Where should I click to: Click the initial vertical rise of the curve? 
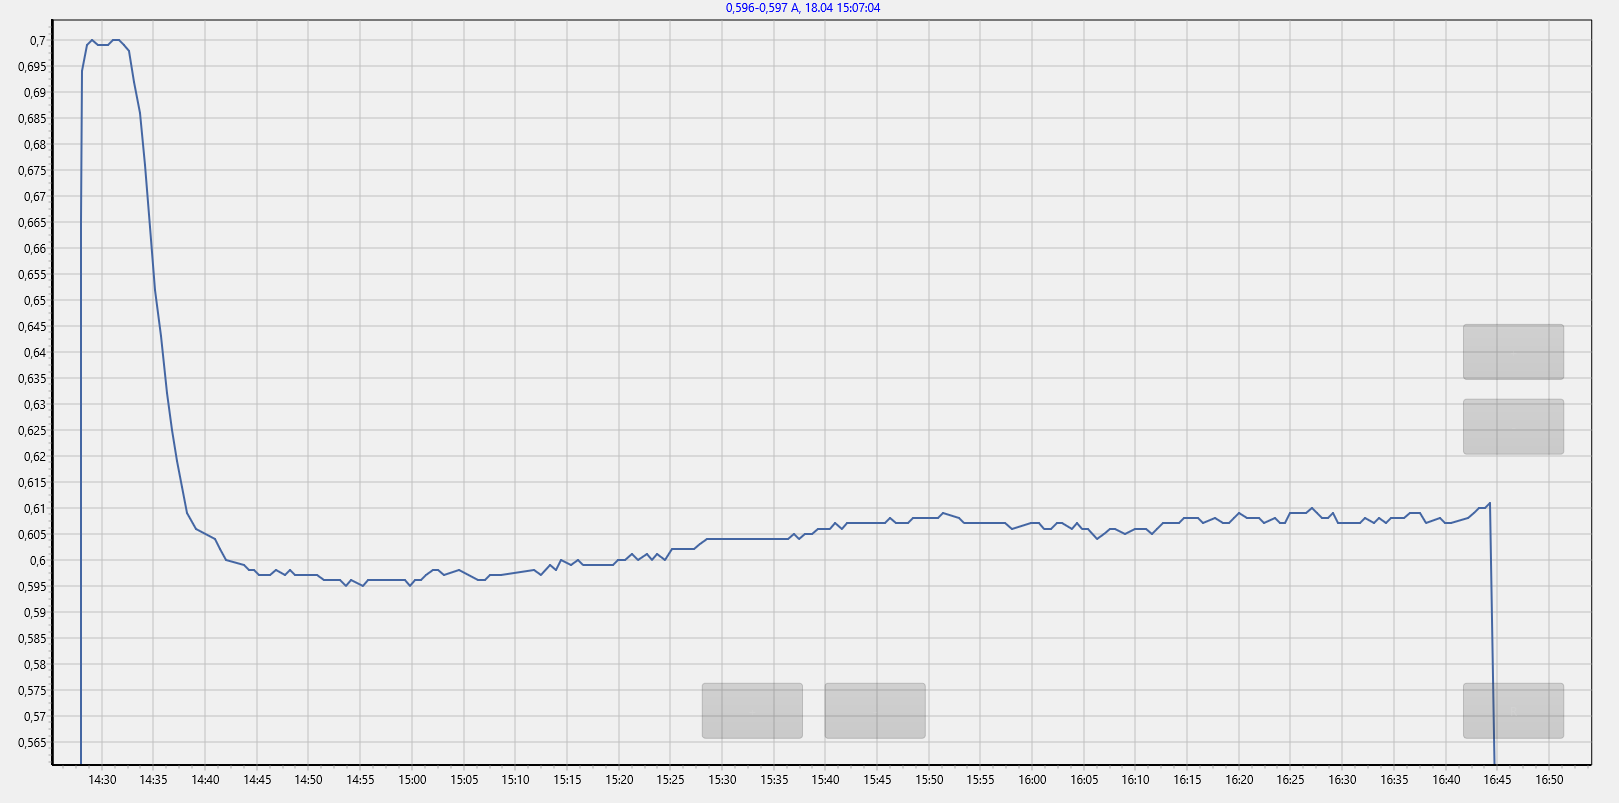pyautogui.click(x=81, y=400)
